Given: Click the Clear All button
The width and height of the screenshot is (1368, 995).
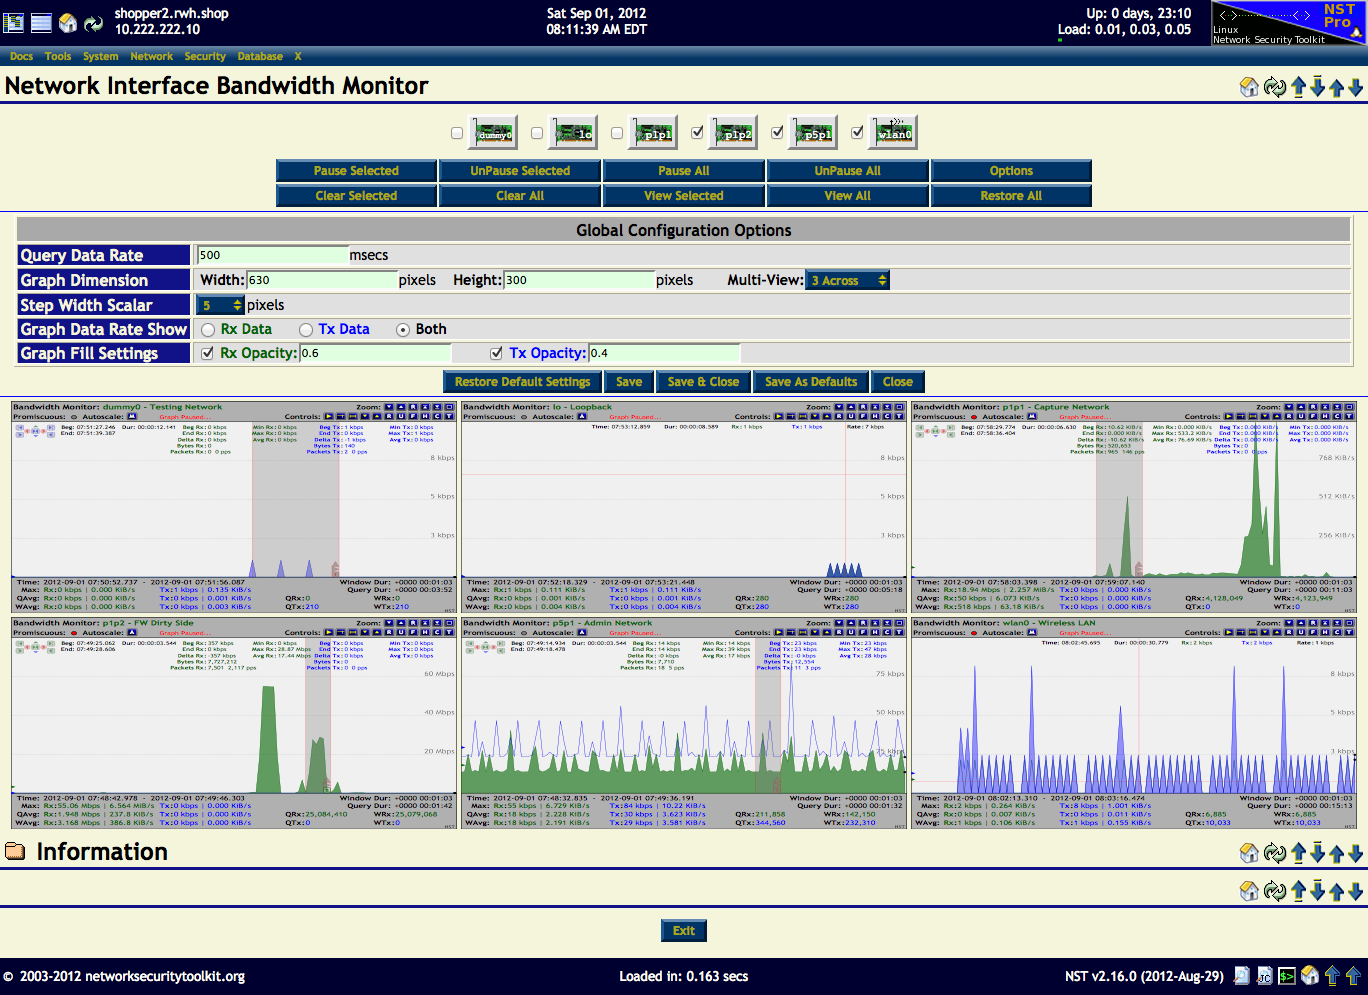Looking at the screenshot, I should [520, 196].
